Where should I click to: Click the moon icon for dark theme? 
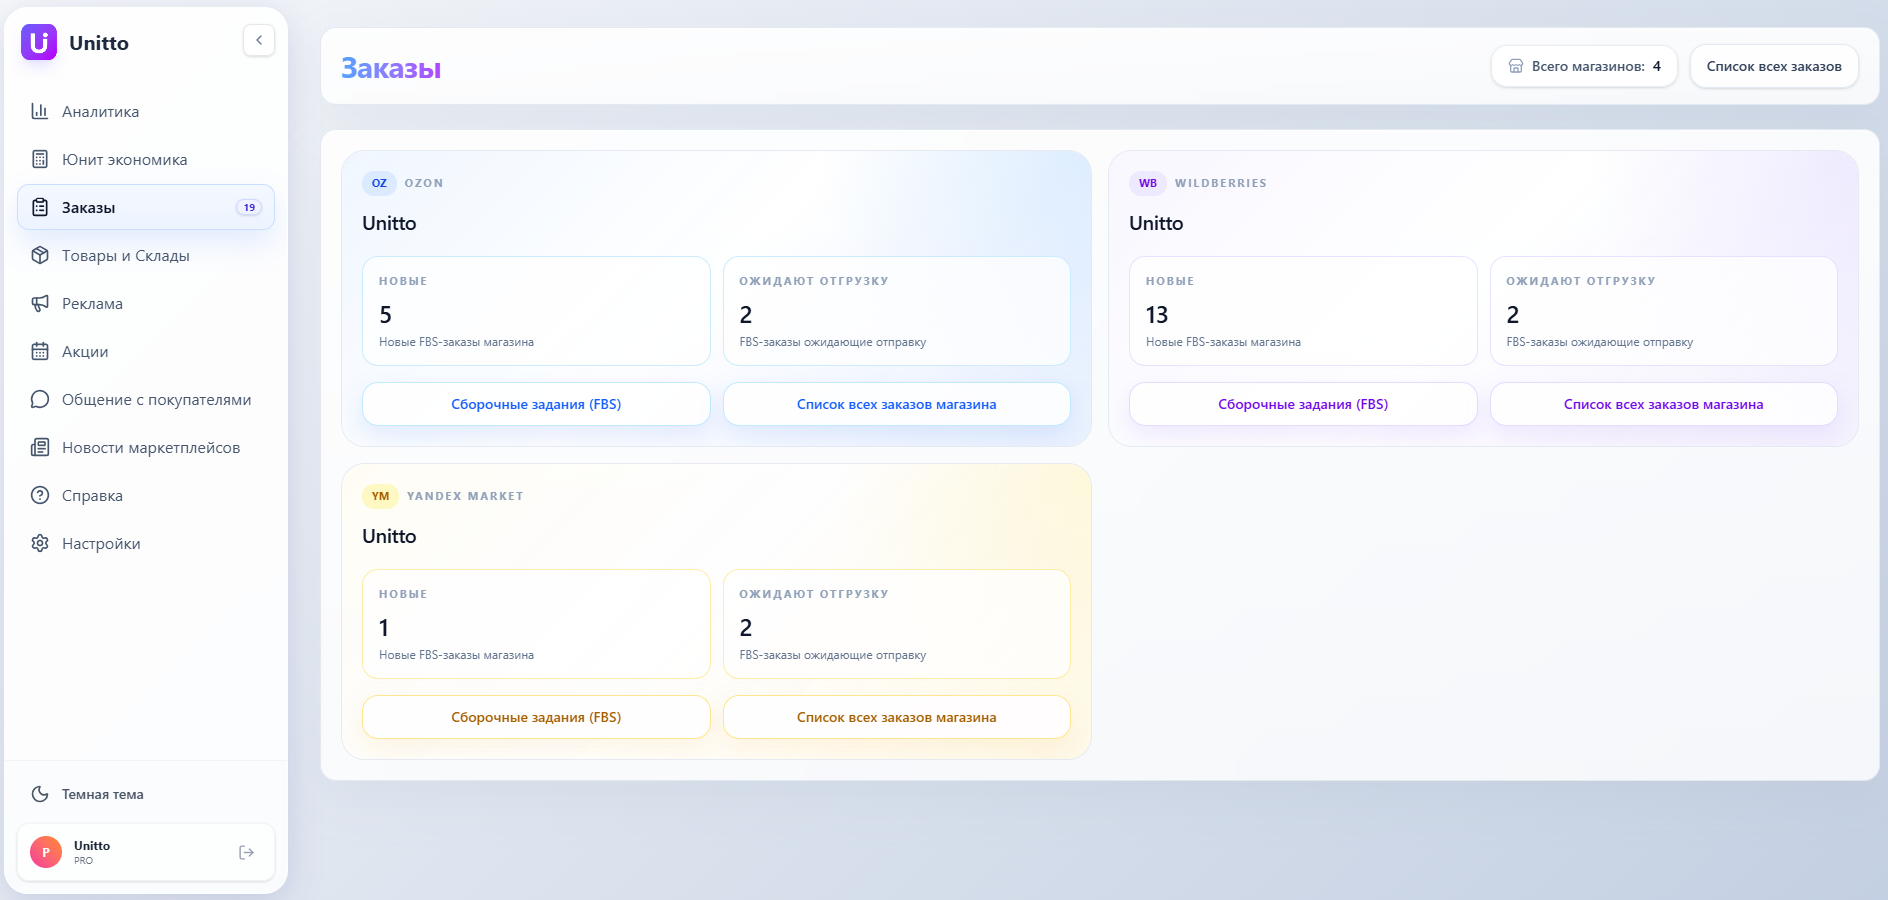40,794
